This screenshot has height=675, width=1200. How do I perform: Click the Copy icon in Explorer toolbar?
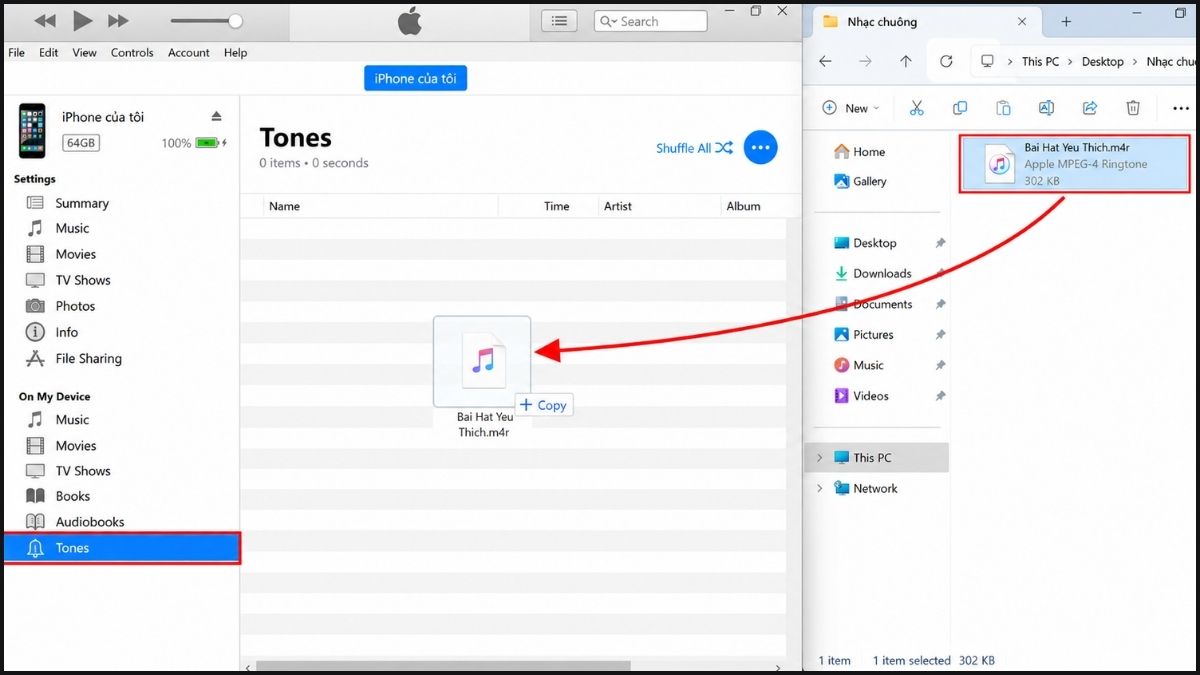coord(960,108)
